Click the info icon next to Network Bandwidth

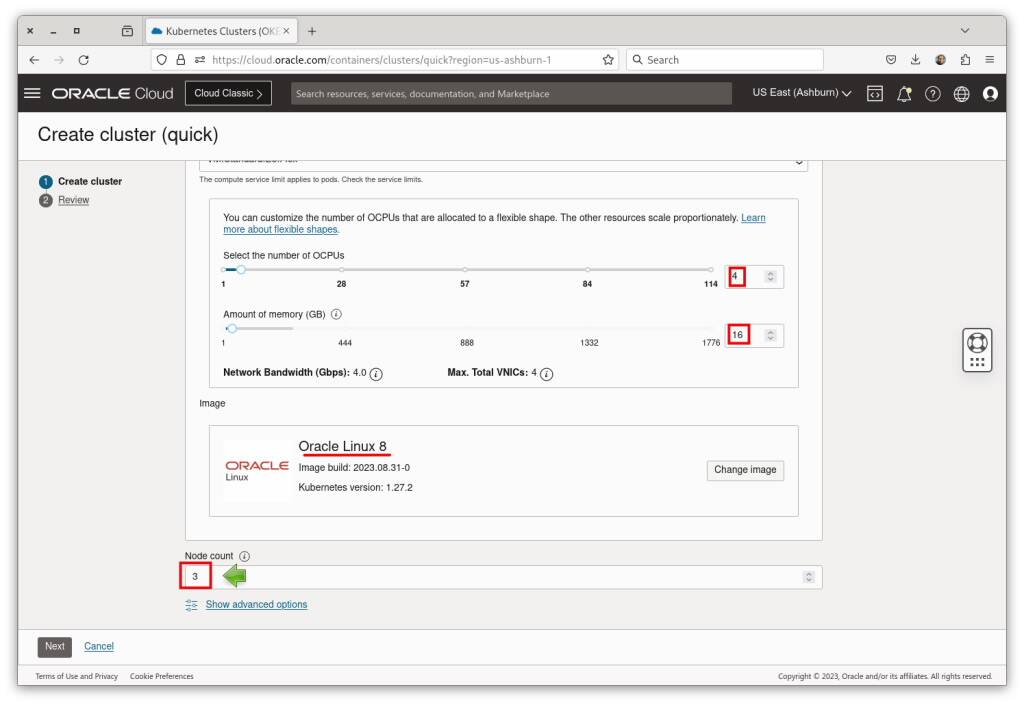[376, 373]
